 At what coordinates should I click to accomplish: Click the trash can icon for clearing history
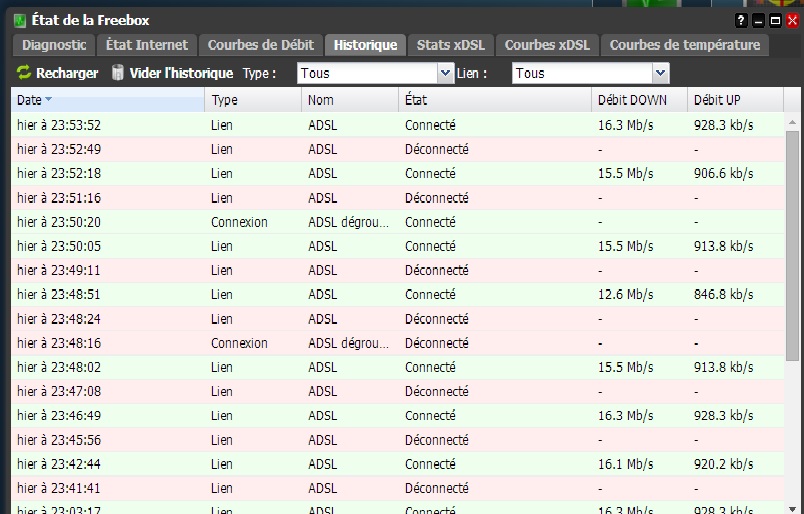pos(118,73)
